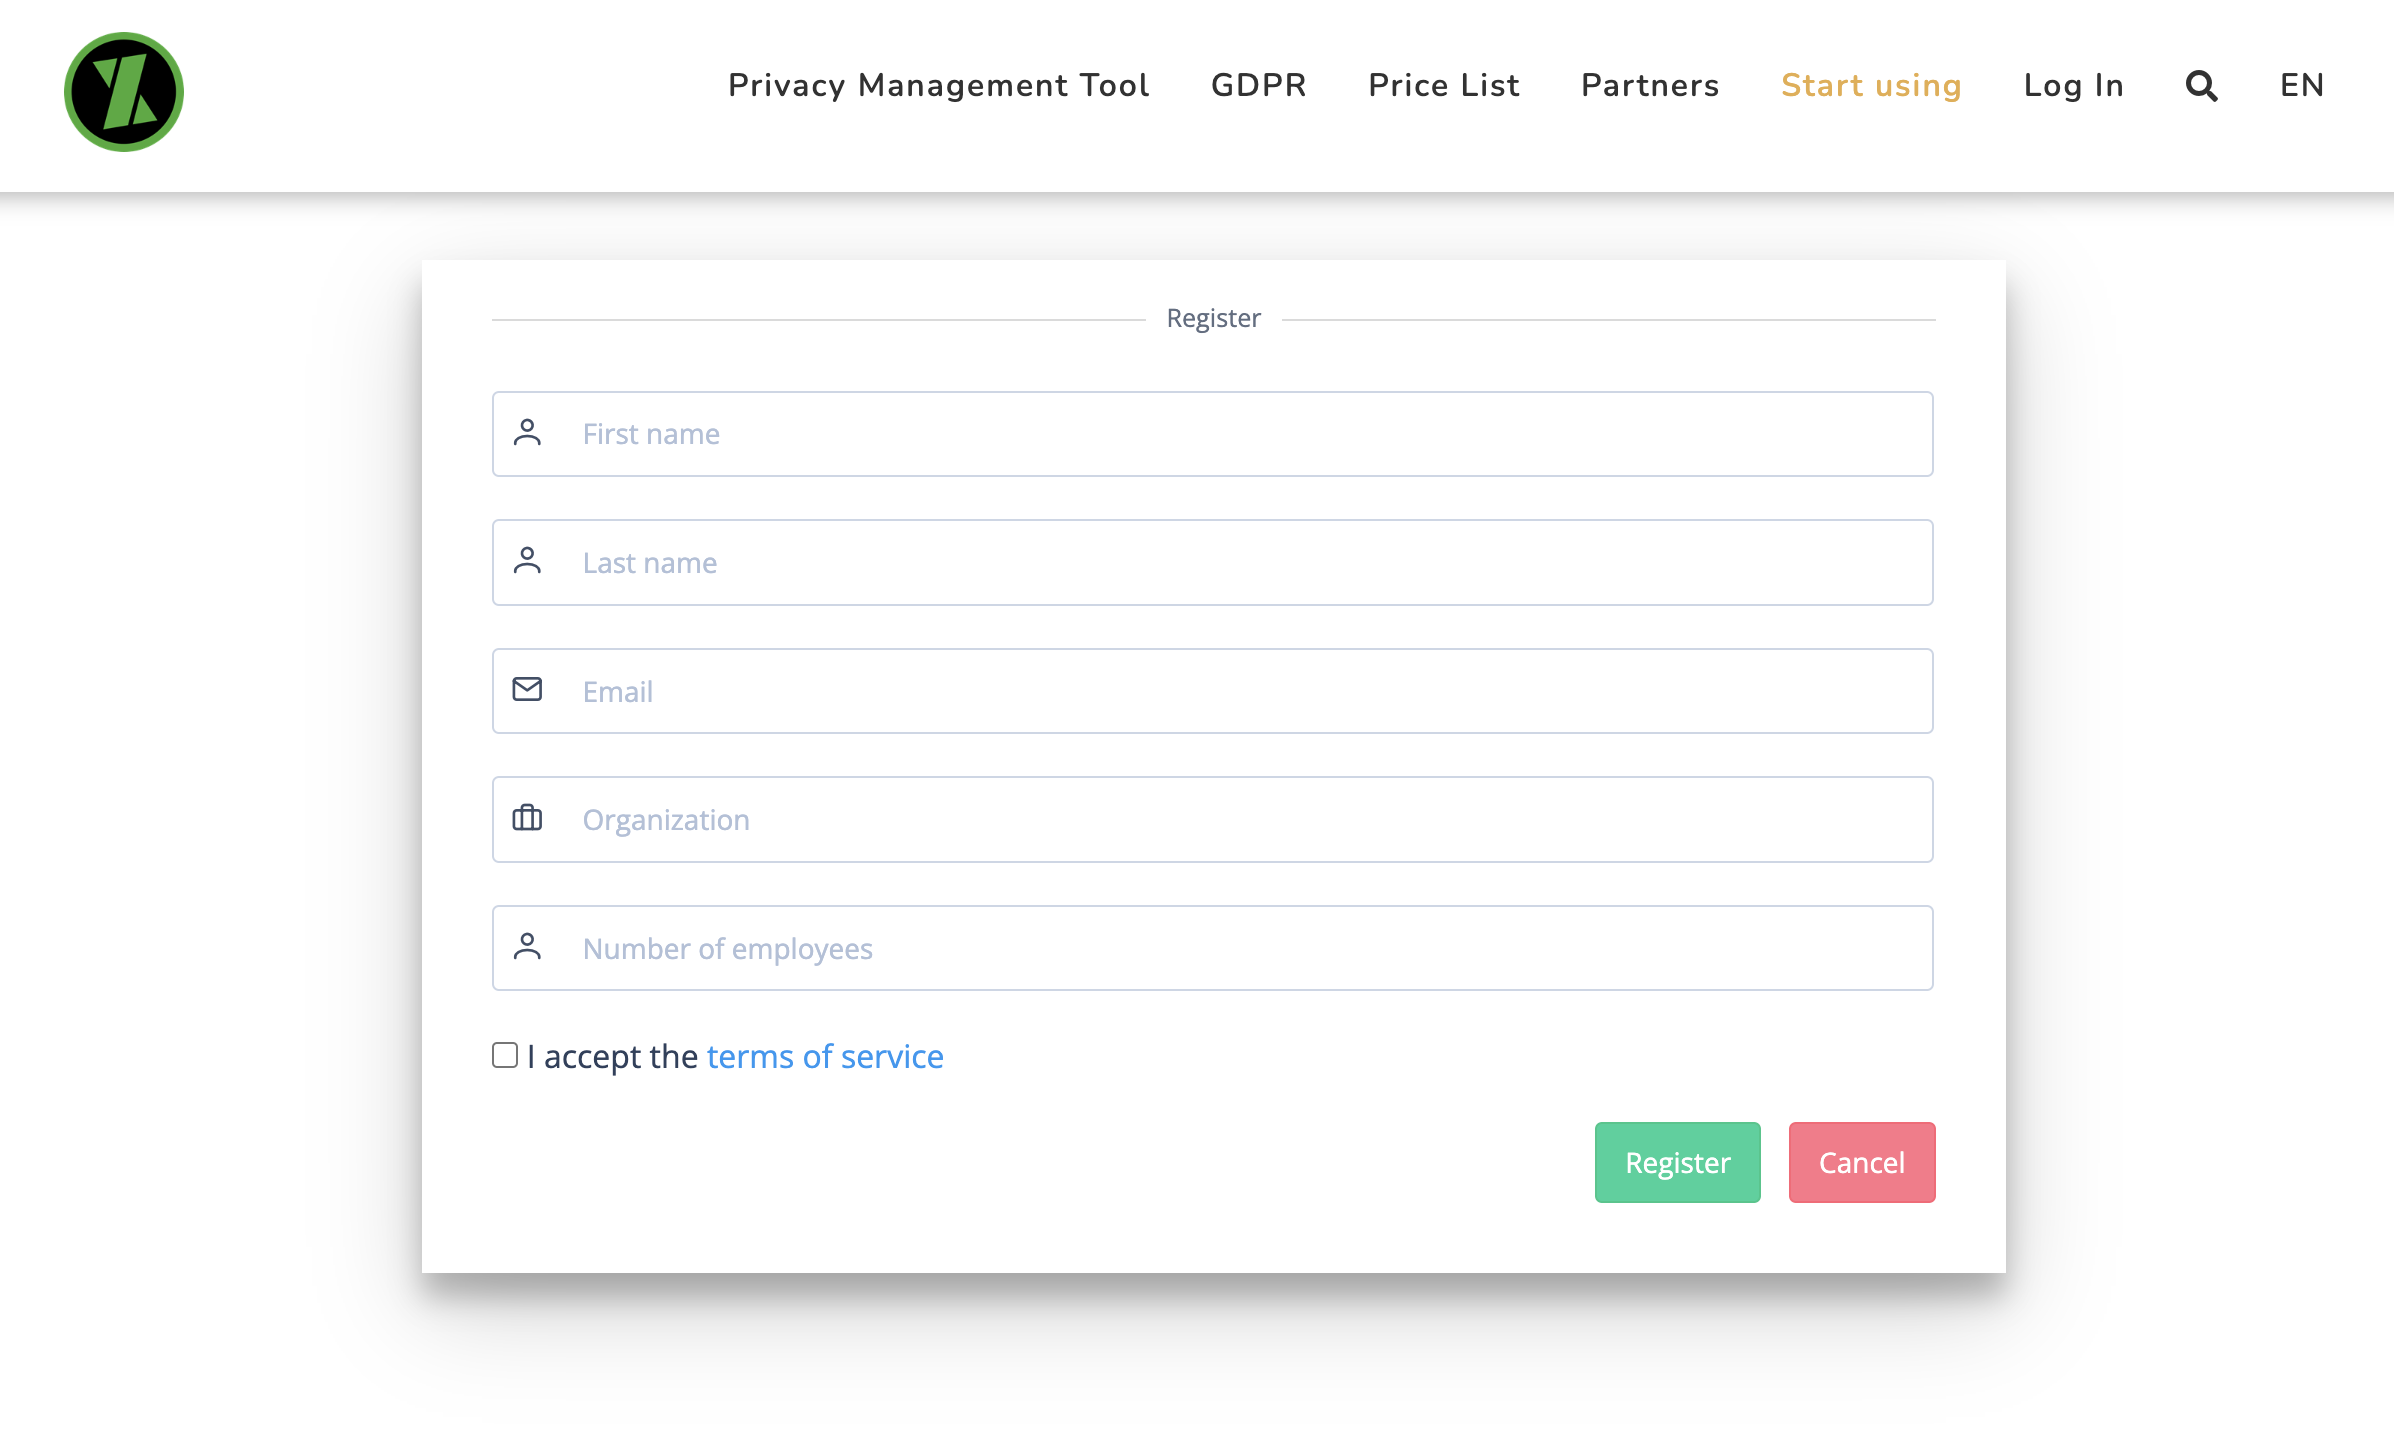Image resolution: width=2394 pixels, height=1436 pixels.
Task: Navigate to Partners in the navbar
Action: point(1650,86)
